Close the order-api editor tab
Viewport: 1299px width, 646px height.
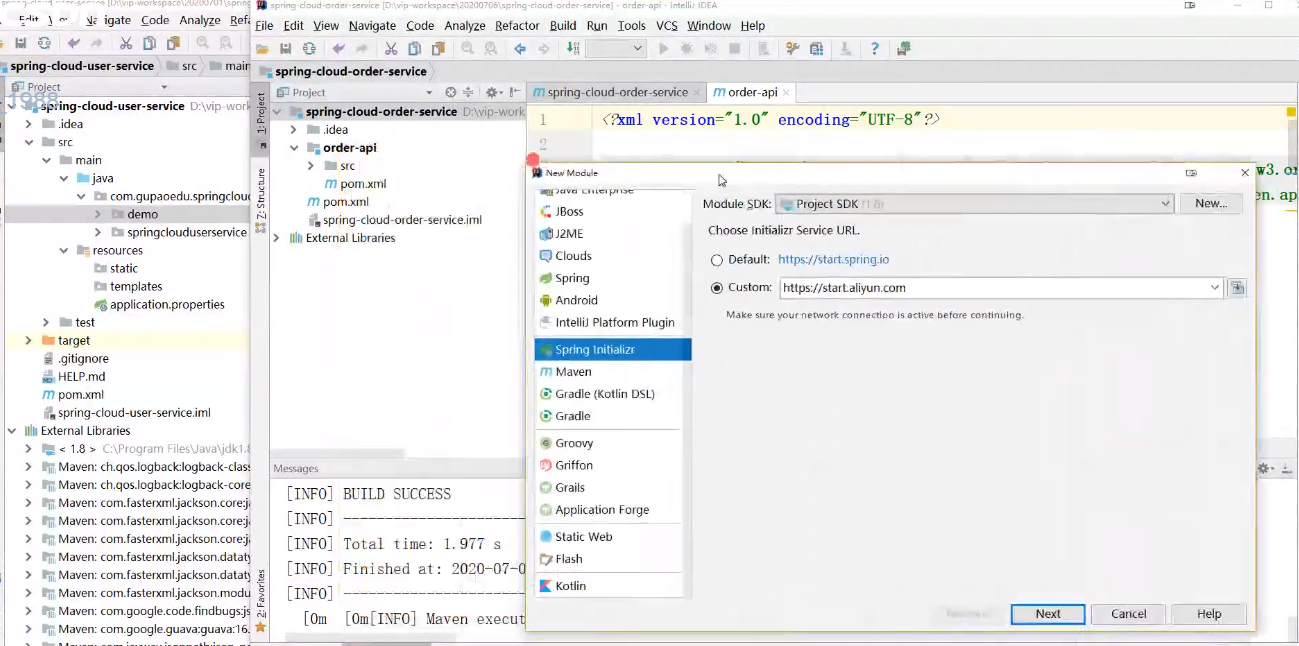(787, 92)
